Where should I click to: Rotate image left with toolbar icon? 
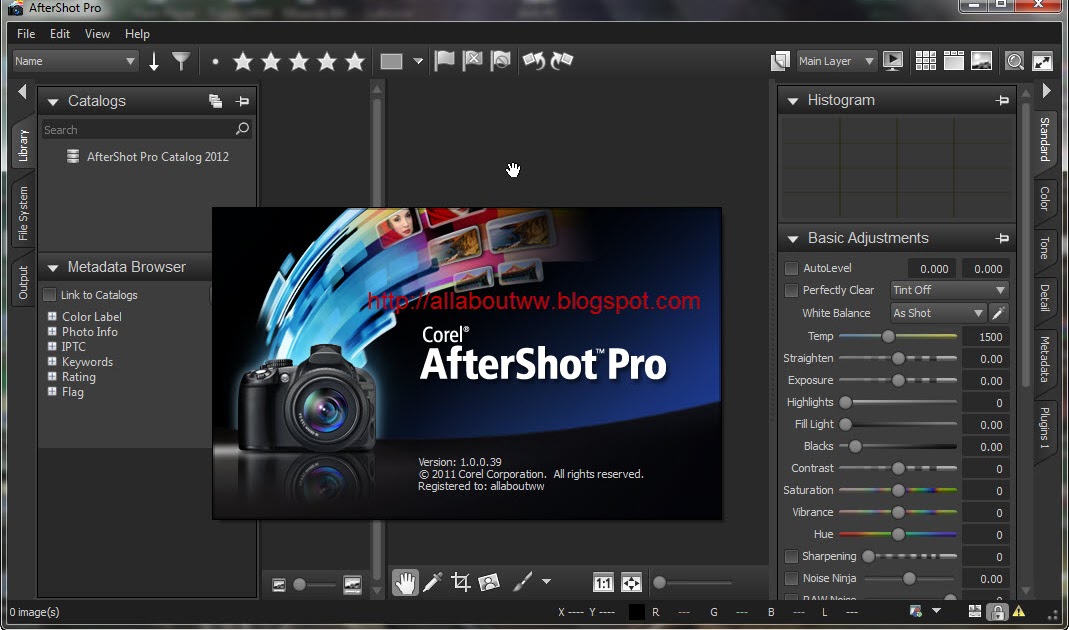[534, 61]
